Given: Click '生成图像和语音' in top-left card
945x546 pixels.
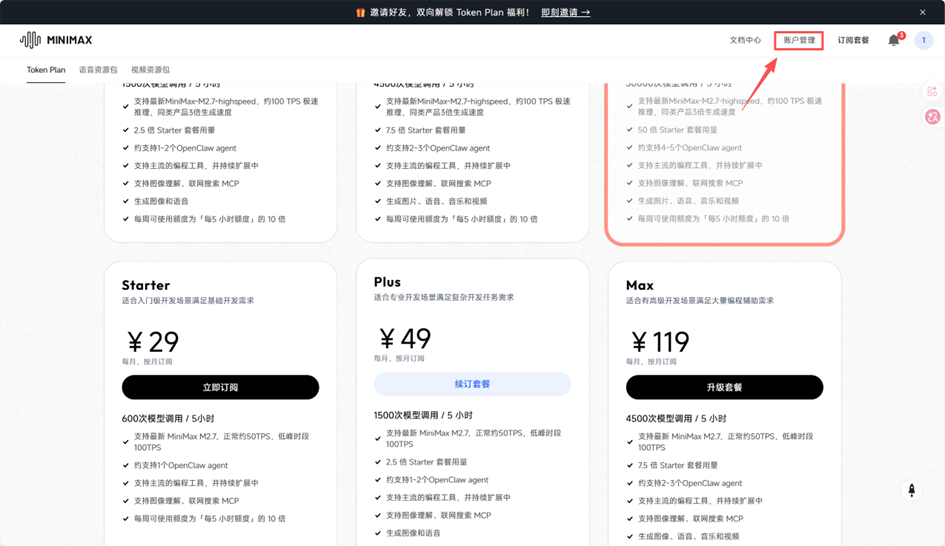Looking at the screenshot, I should coord(161,201).
